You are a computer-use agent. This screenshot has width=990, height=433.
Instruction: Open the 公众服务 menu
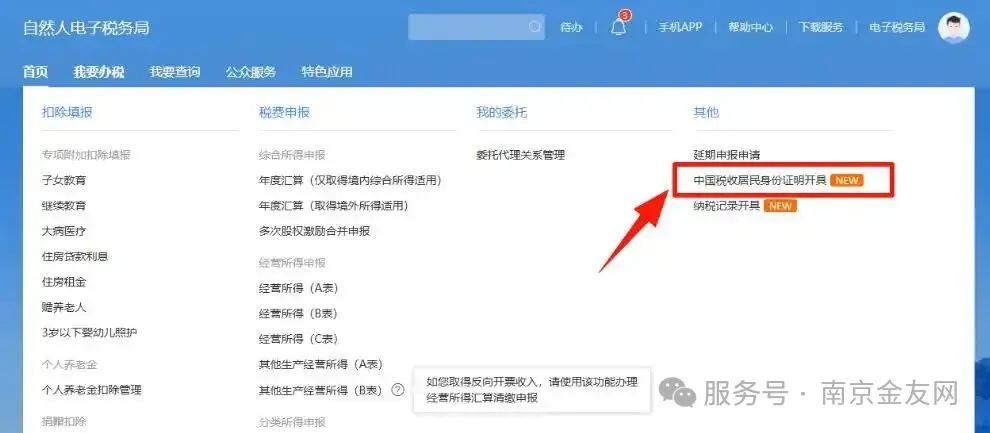point(251,72)
